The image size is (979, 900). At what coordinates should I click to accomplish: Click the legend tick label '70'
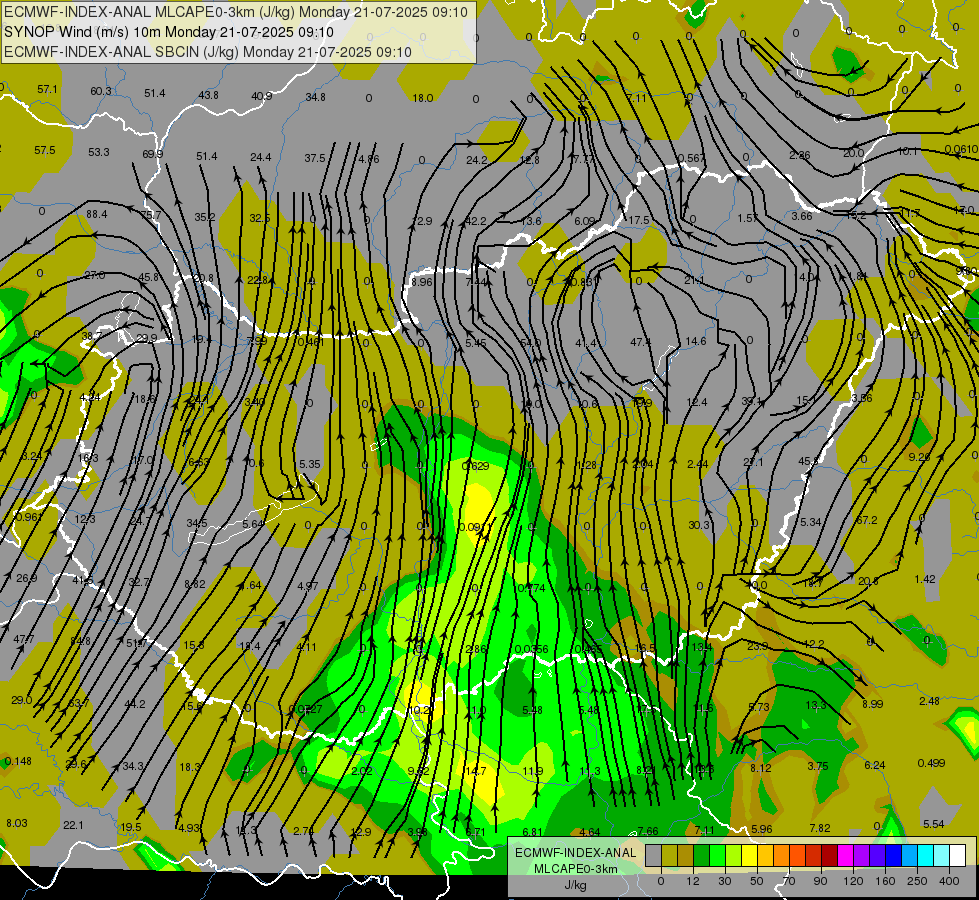pos(789,881)
